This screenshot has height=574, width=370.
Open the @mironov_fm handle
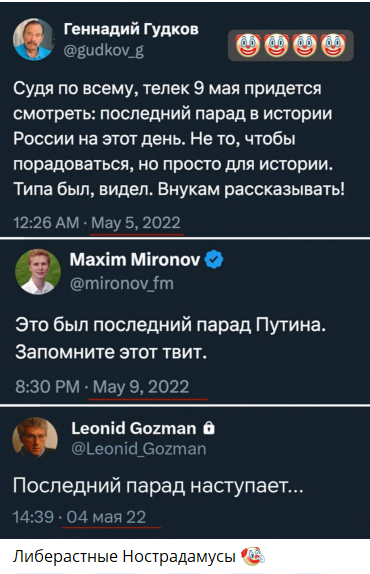[x=122, y=283]
